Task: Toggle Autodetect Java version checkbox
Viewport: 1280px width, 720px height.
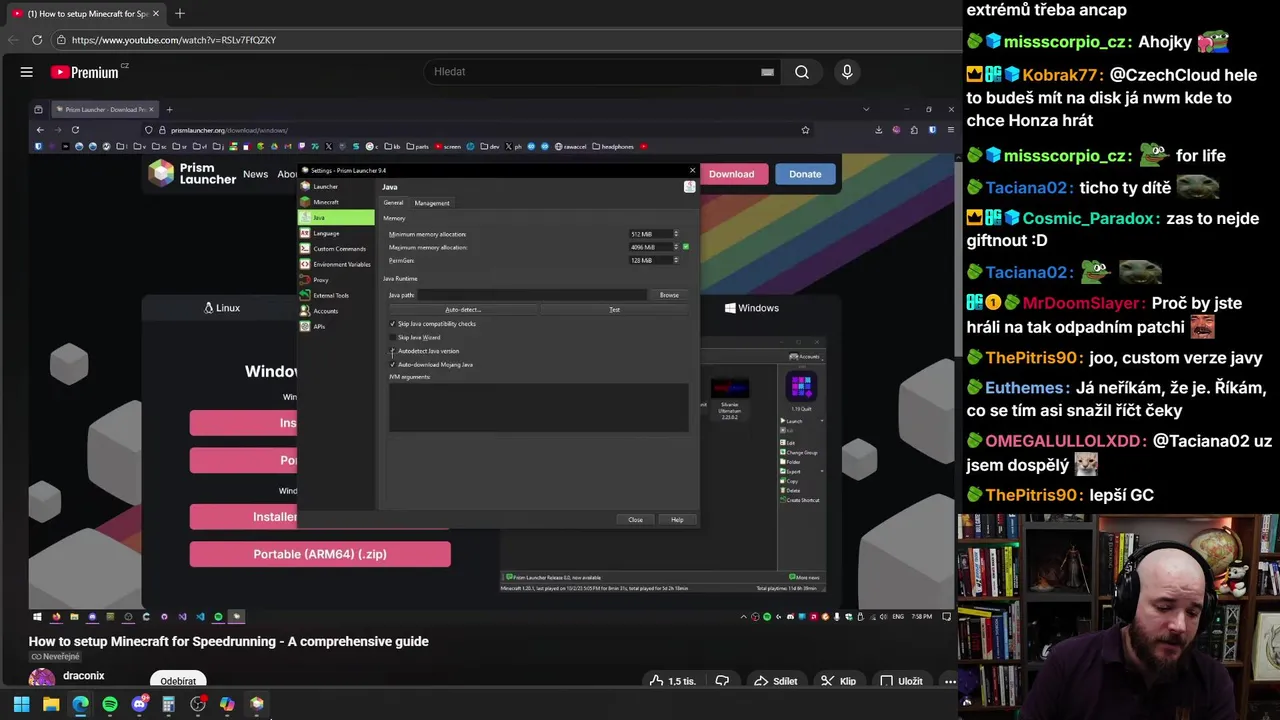Action: pos(392,351)
